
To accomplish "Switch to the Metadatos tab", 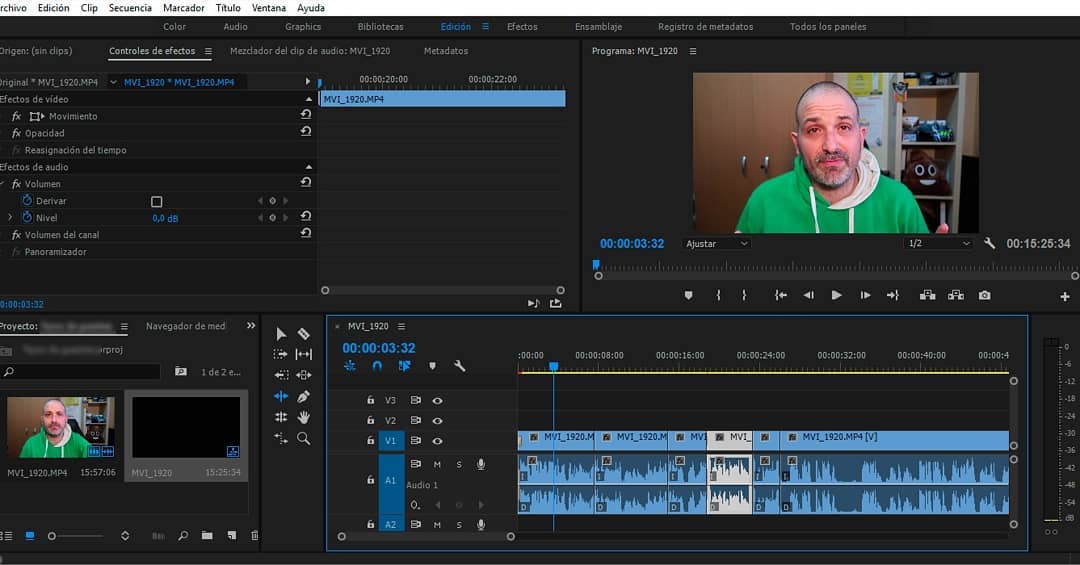I will [445, 51].
